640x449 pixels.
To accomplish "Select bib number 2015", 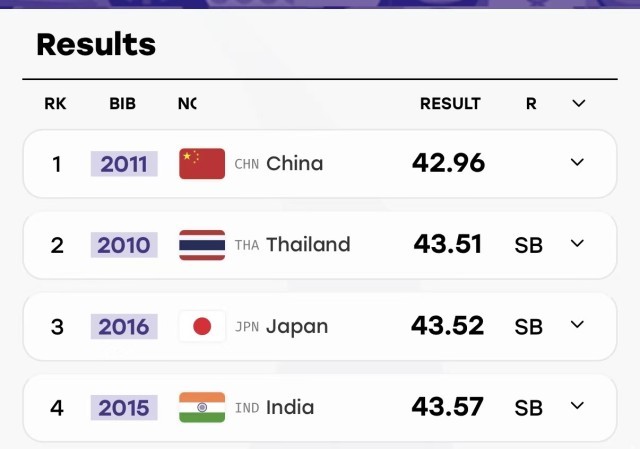I will (x=124, y=407).
